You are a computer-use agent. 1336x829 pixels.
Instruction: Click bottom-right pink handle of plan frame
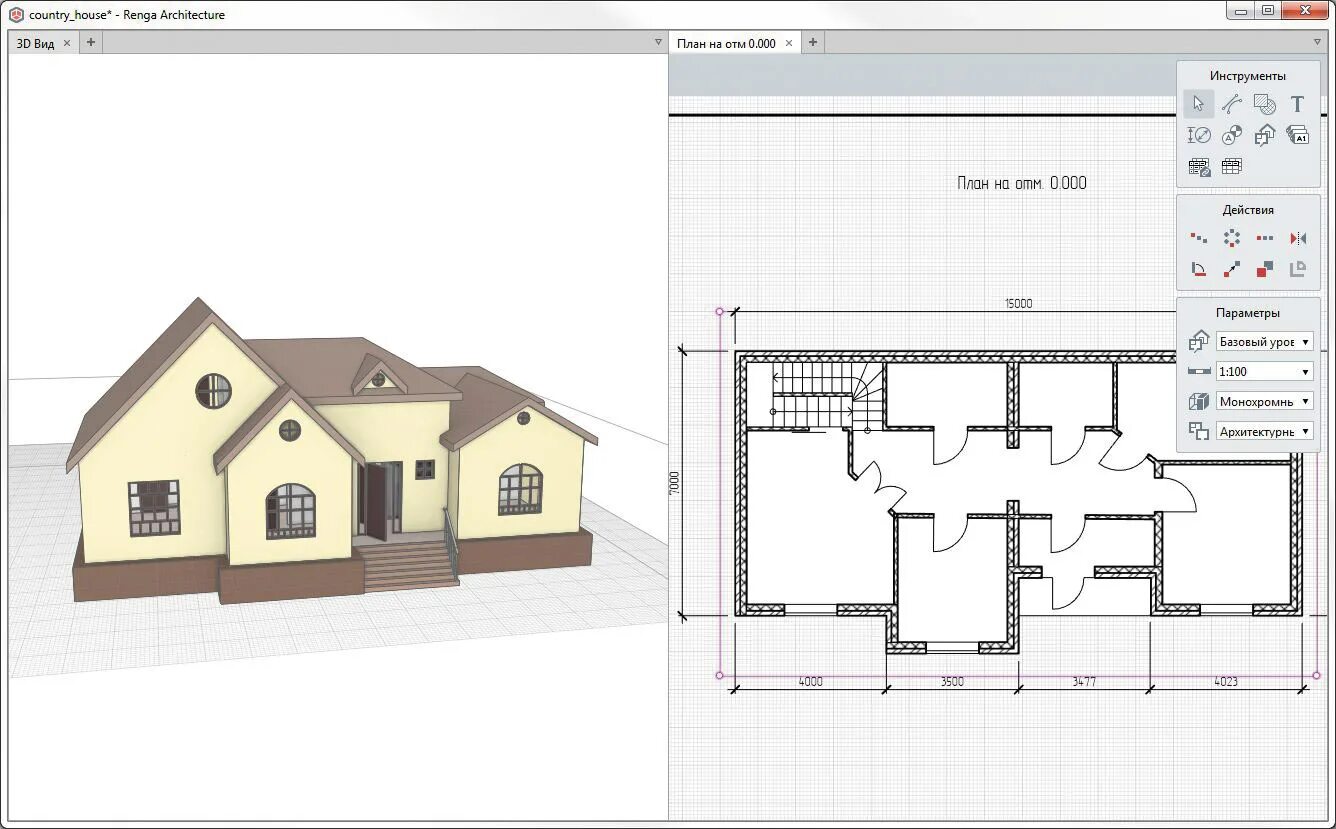pos(1316,675)
